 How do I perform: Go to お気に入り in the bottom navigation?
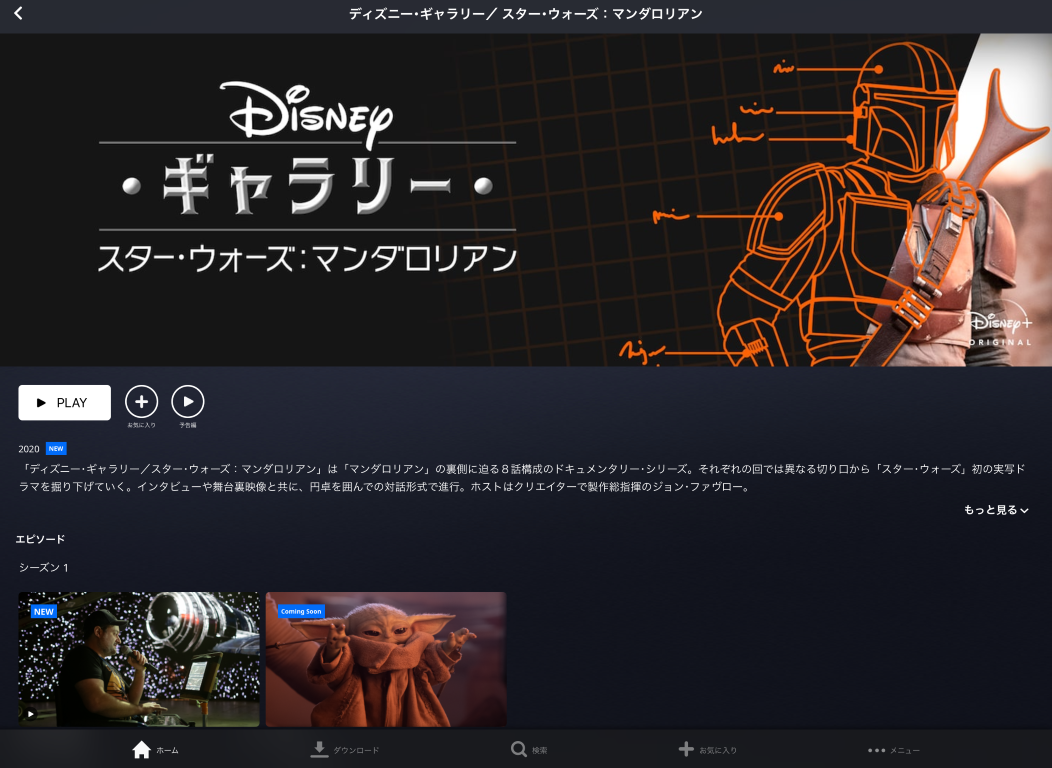pos(708,749)
